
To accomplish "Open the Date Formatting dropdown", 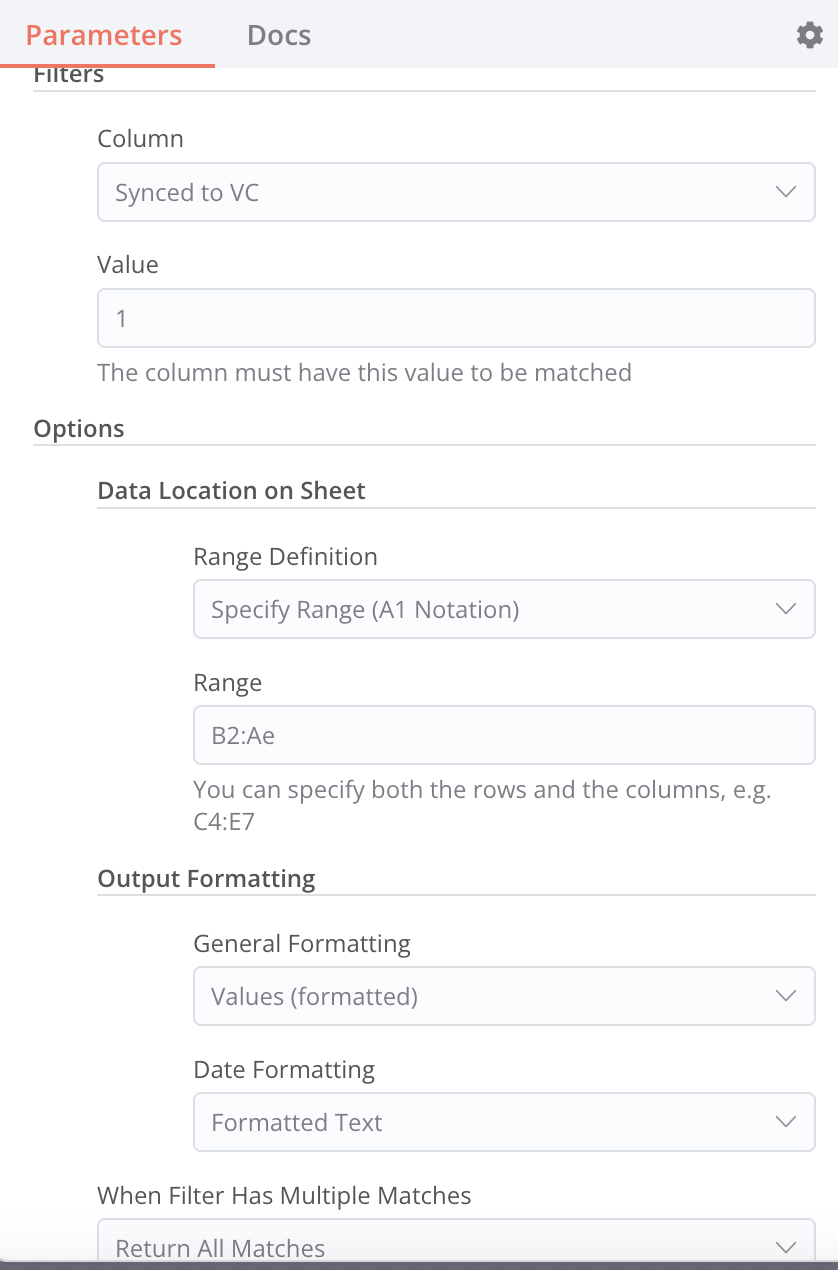I will [x=490, y=1122].
